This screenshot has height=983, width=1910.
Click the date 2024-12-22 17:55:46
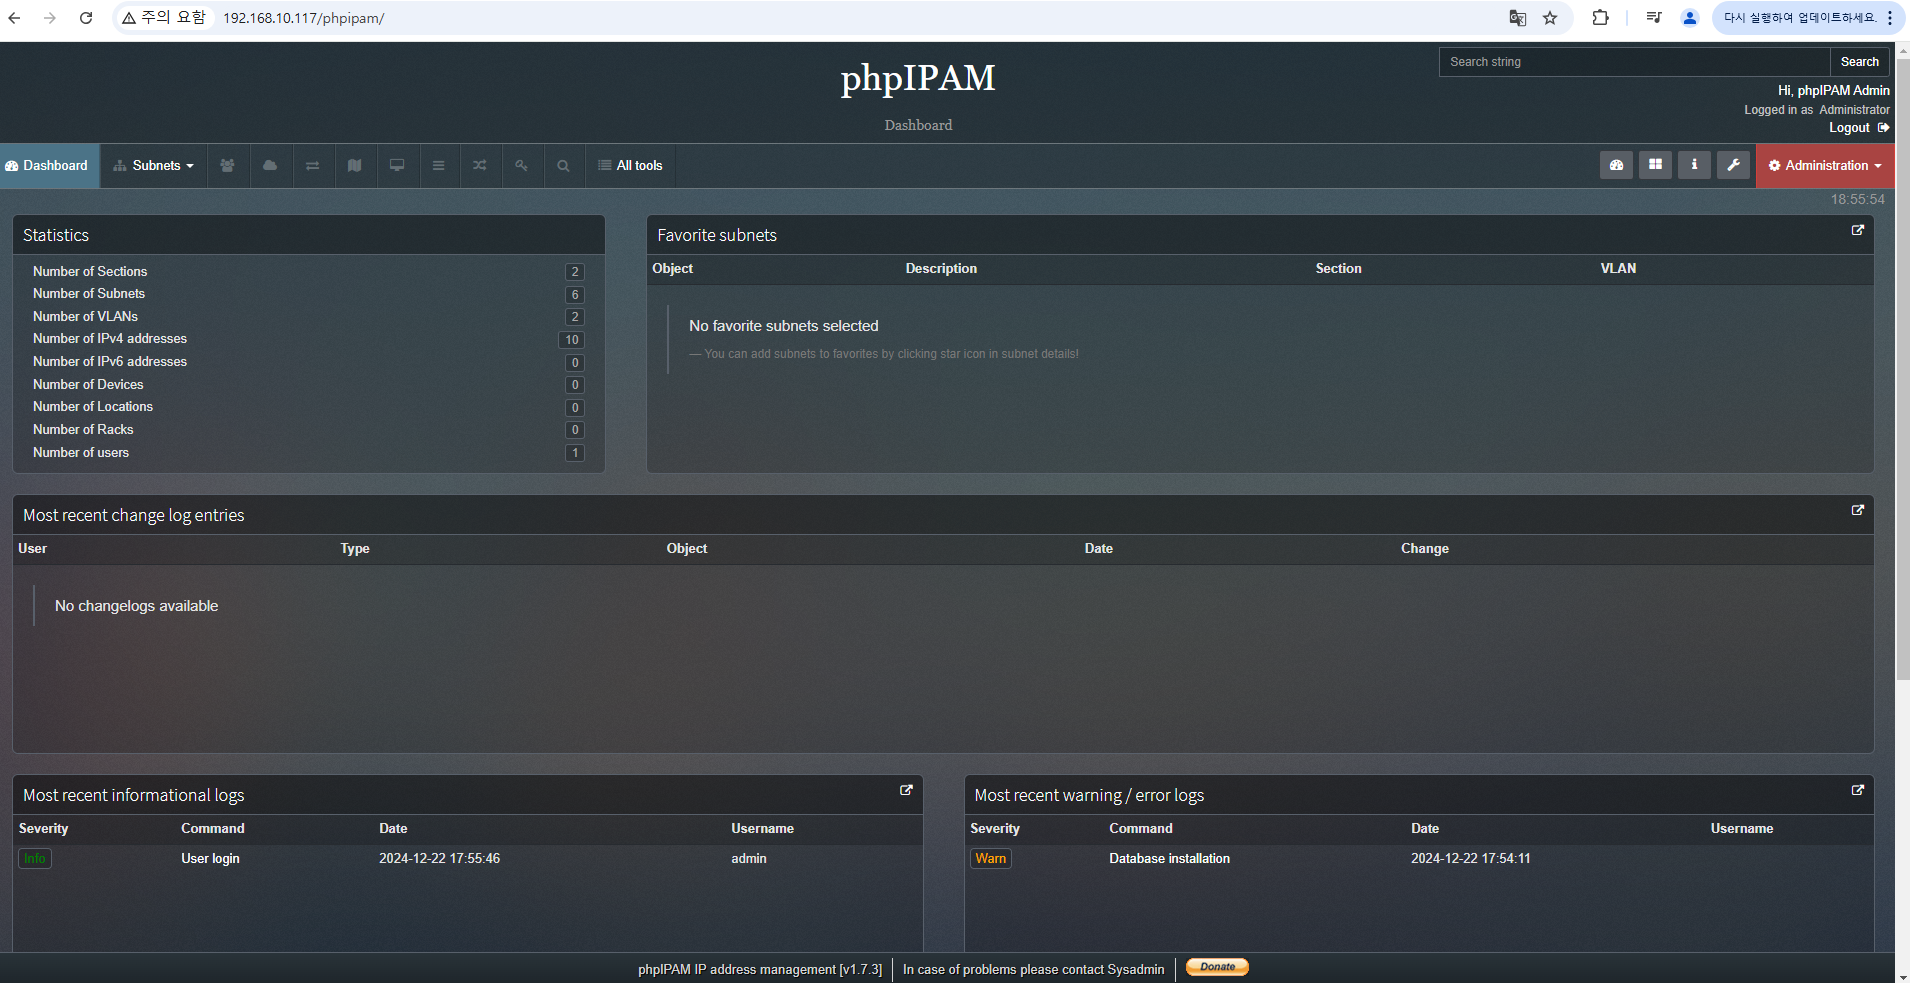[x=439, y=859]
